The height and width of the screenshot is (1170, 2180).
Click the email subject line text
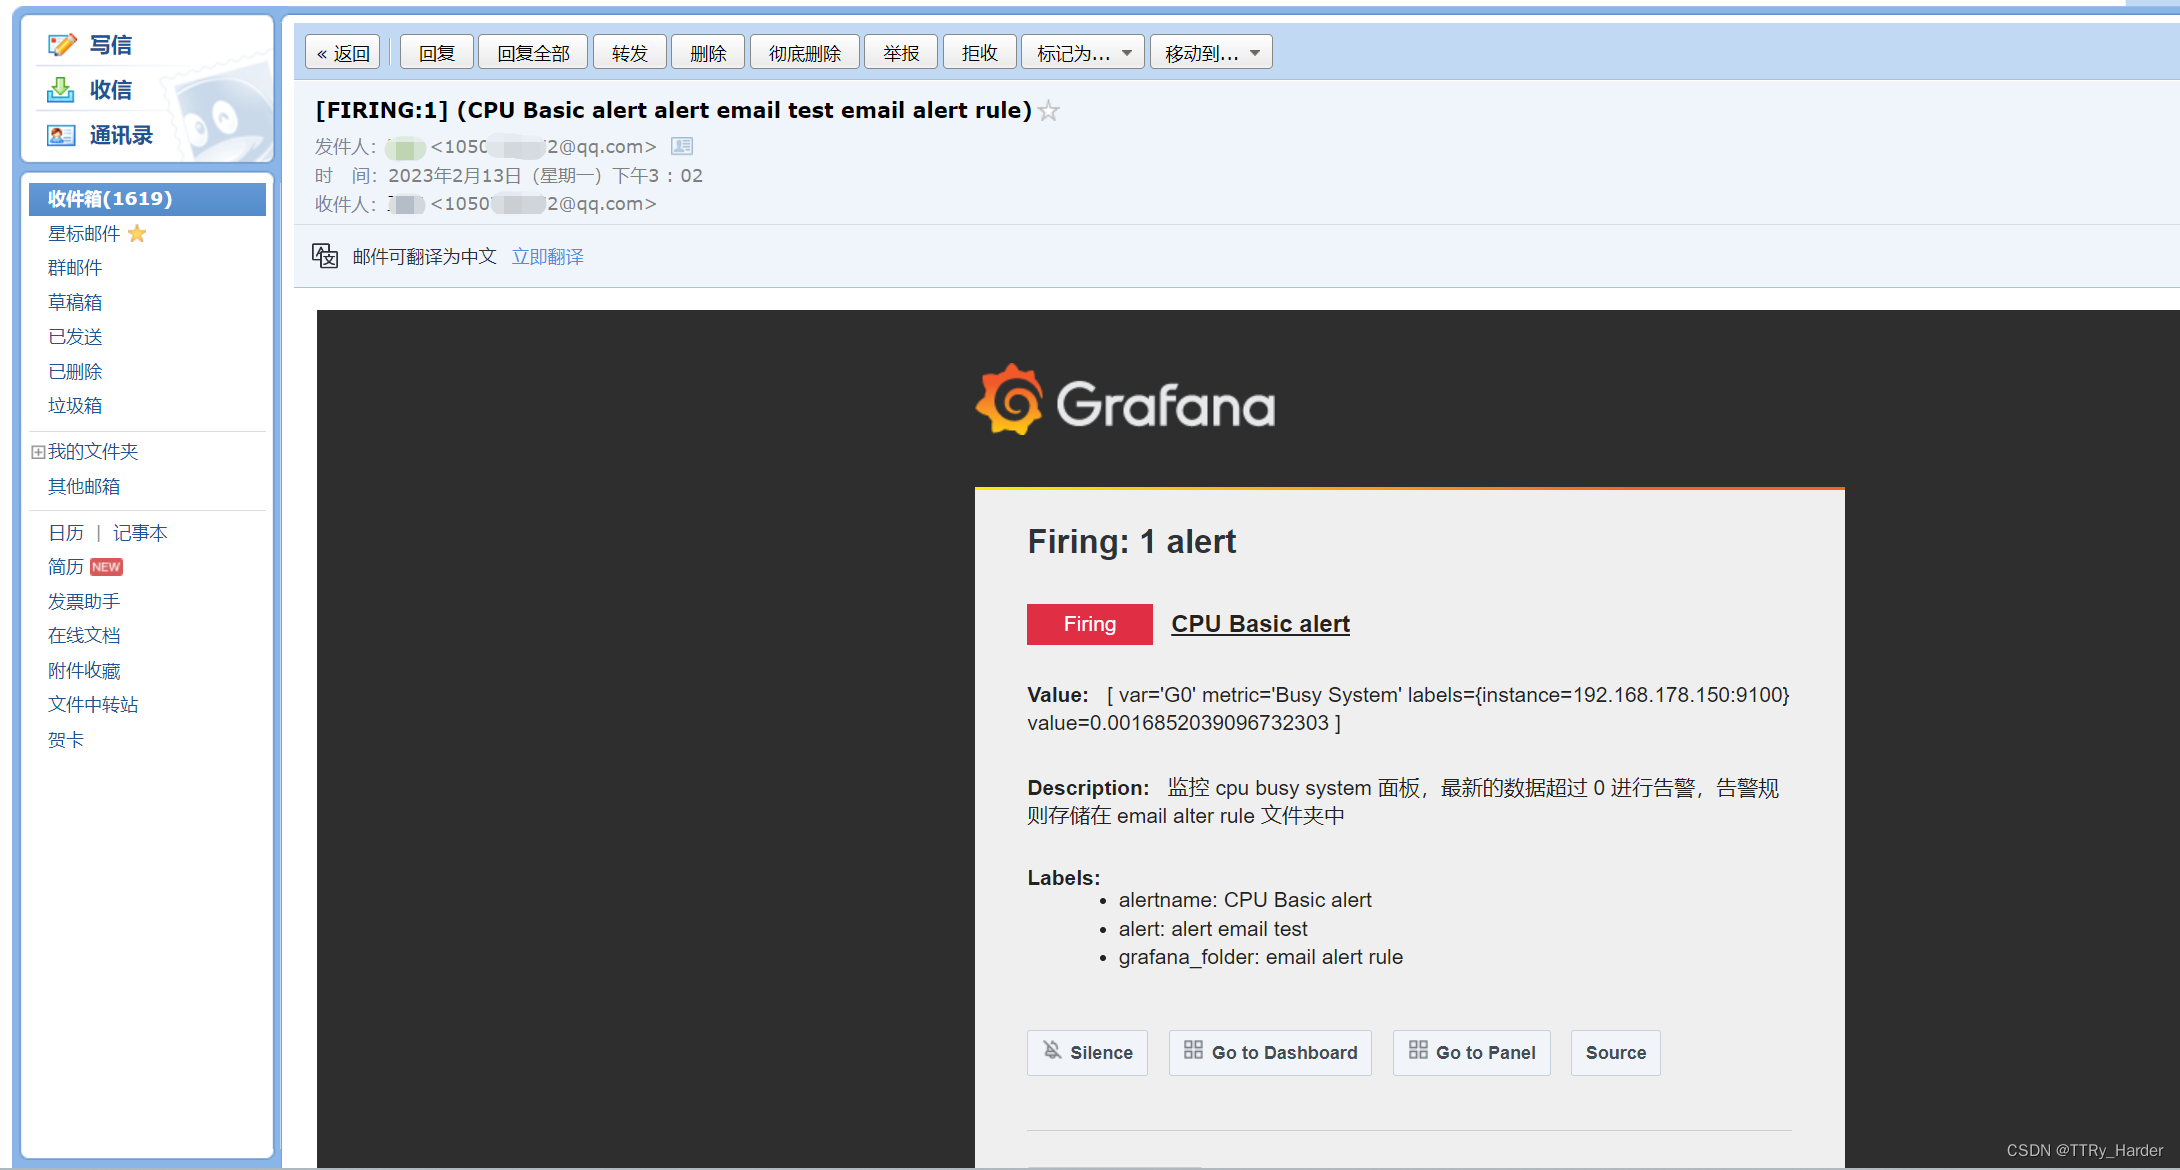pos(674,110)
